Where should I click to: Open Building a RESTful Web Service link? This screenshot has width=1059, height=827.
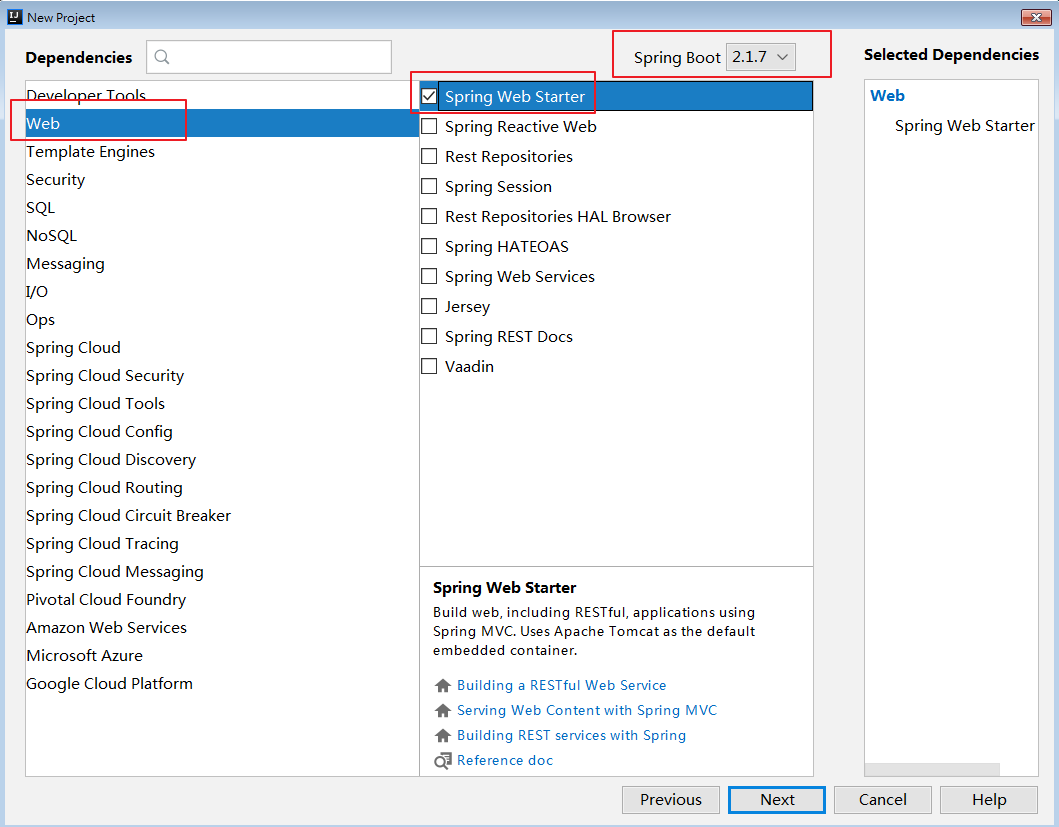[x=561, y=686]
